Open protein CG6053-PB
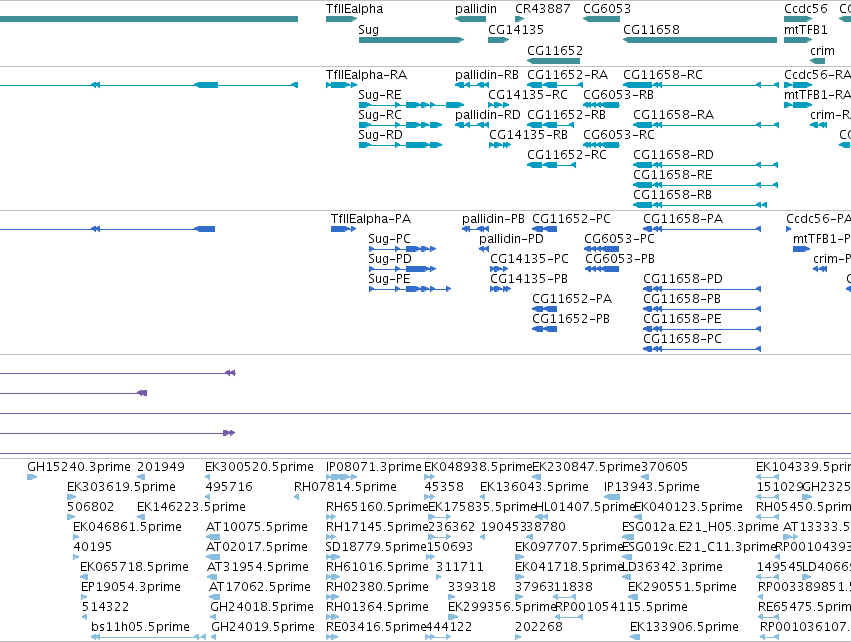This screenshot has height=642, width=851. 620,259
